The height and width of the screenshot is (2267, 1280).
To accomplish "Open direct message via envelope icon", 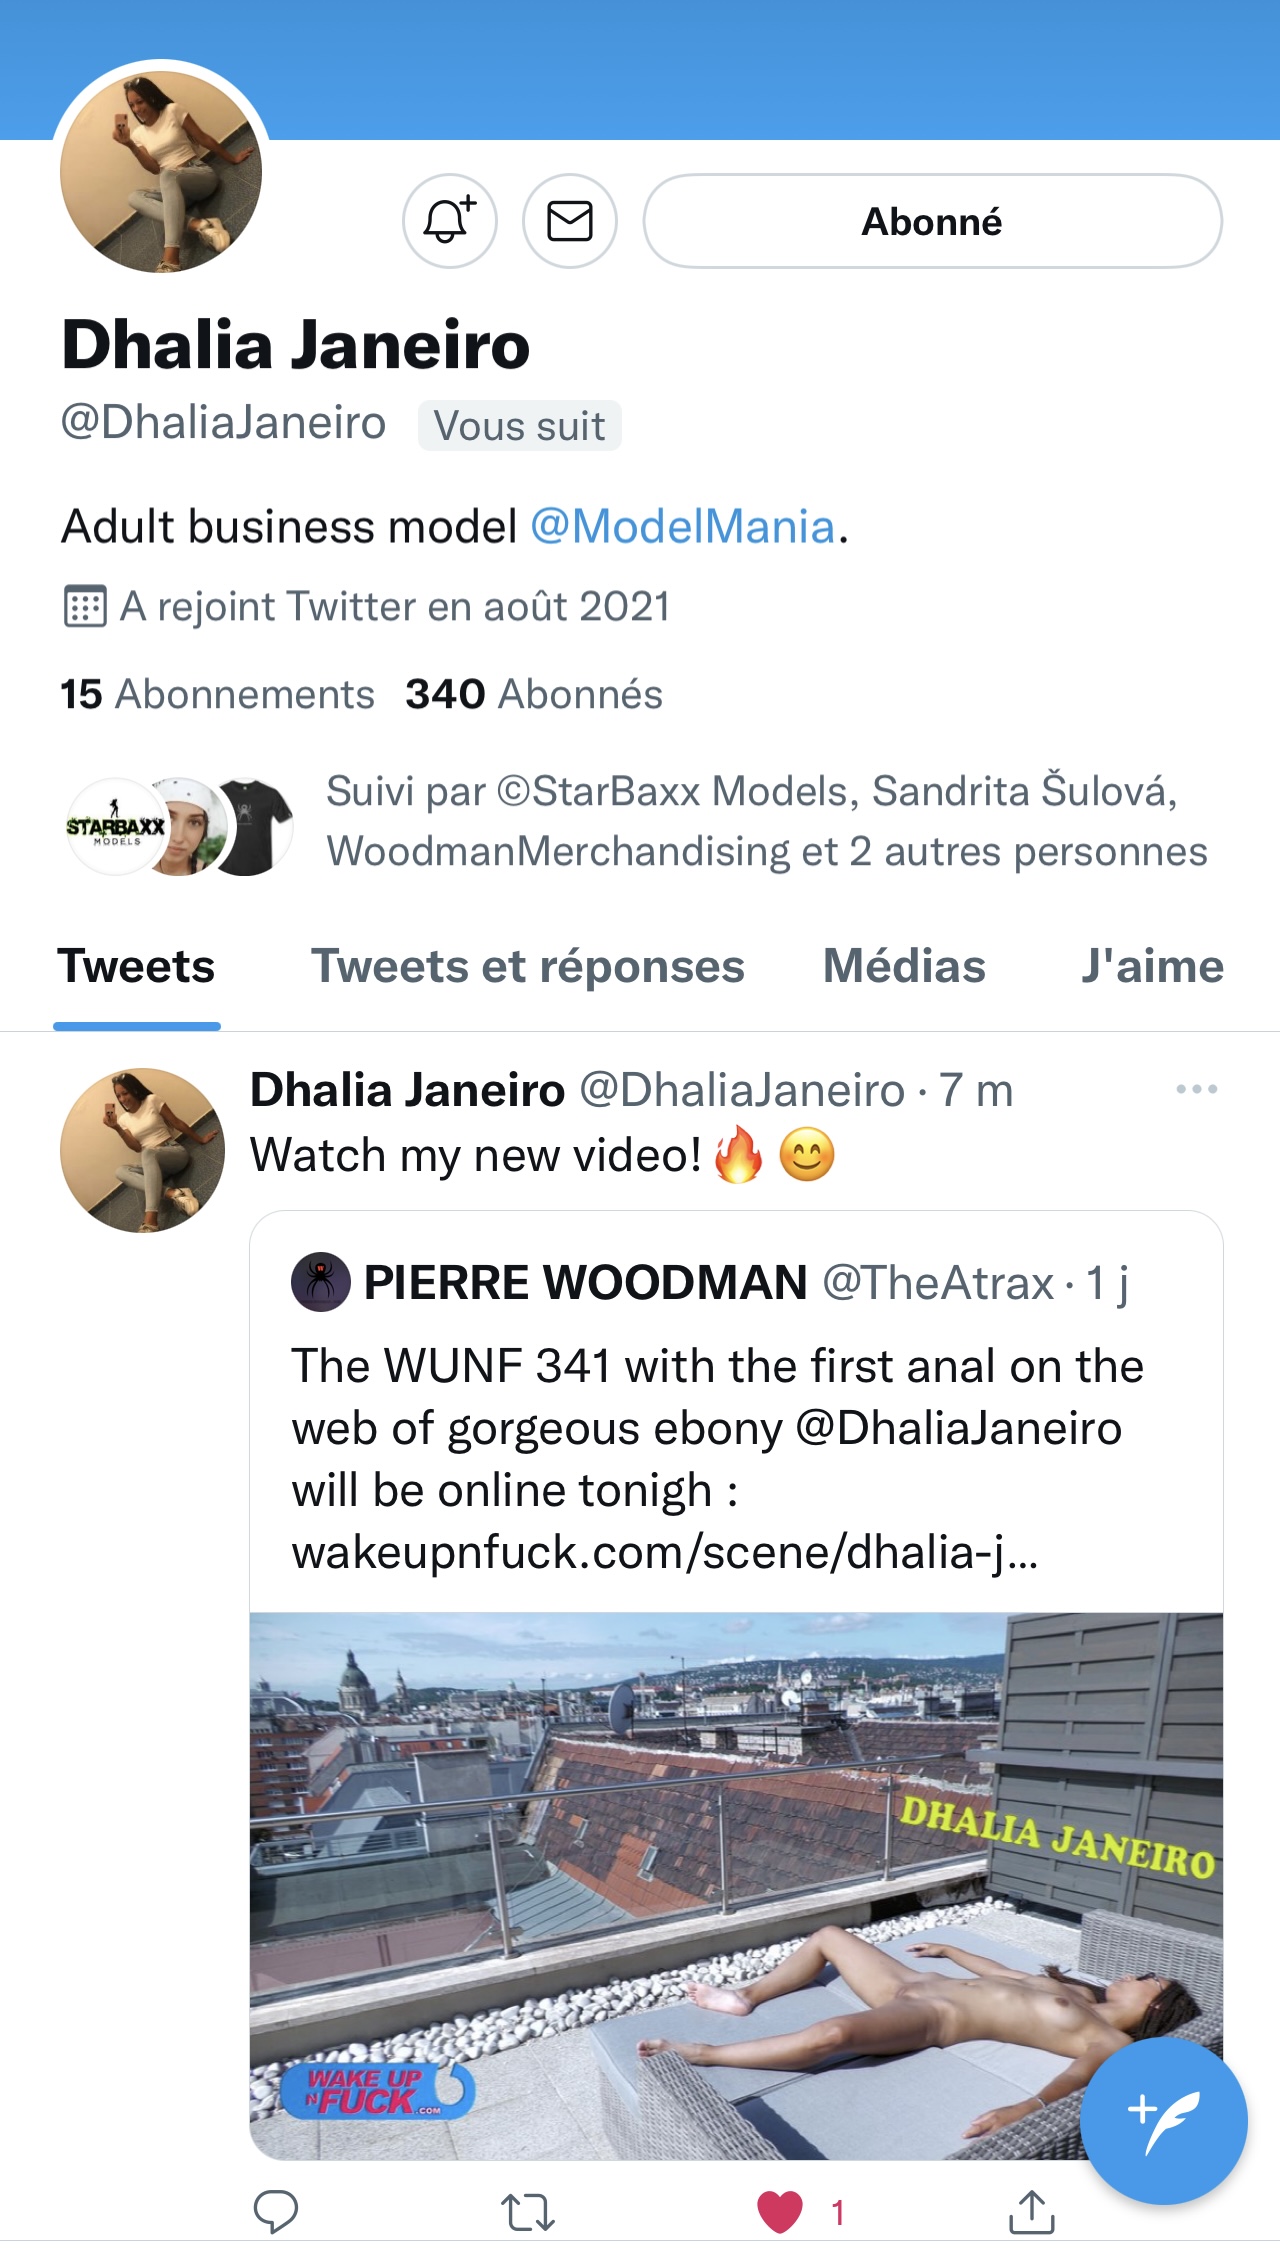I will click(x=569, y=221).
